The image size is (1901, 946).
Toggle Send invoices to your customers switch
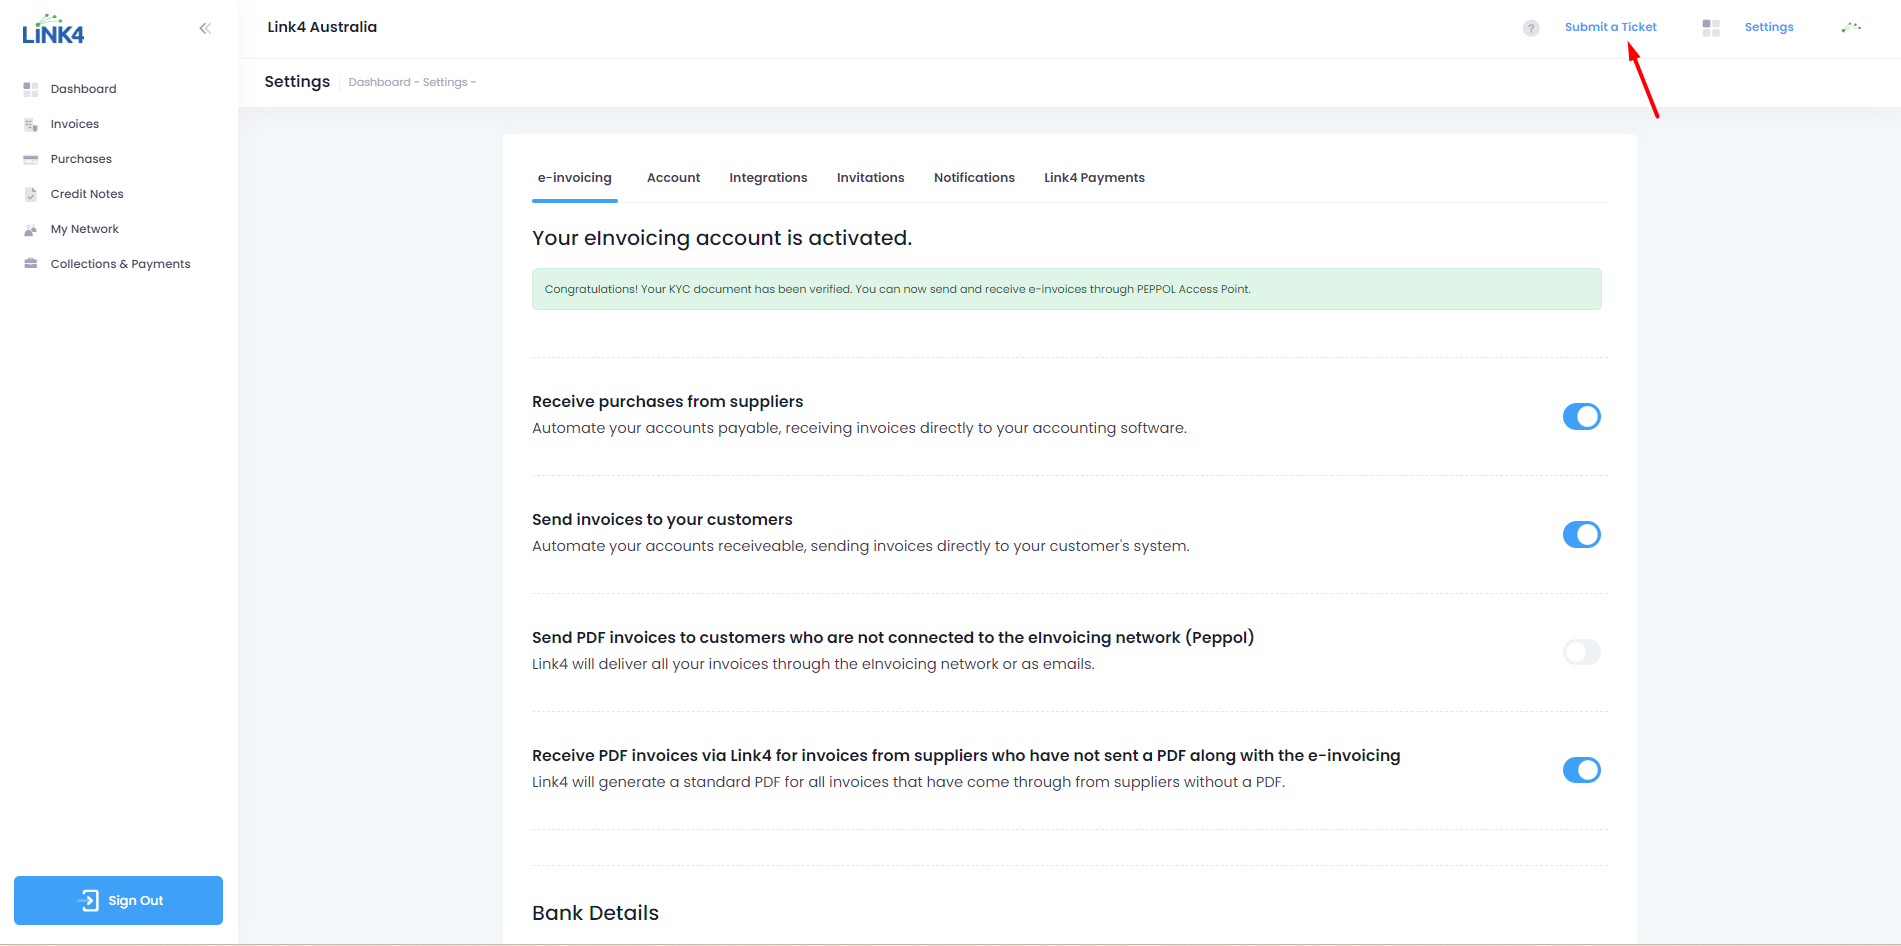click(1582, 534)
